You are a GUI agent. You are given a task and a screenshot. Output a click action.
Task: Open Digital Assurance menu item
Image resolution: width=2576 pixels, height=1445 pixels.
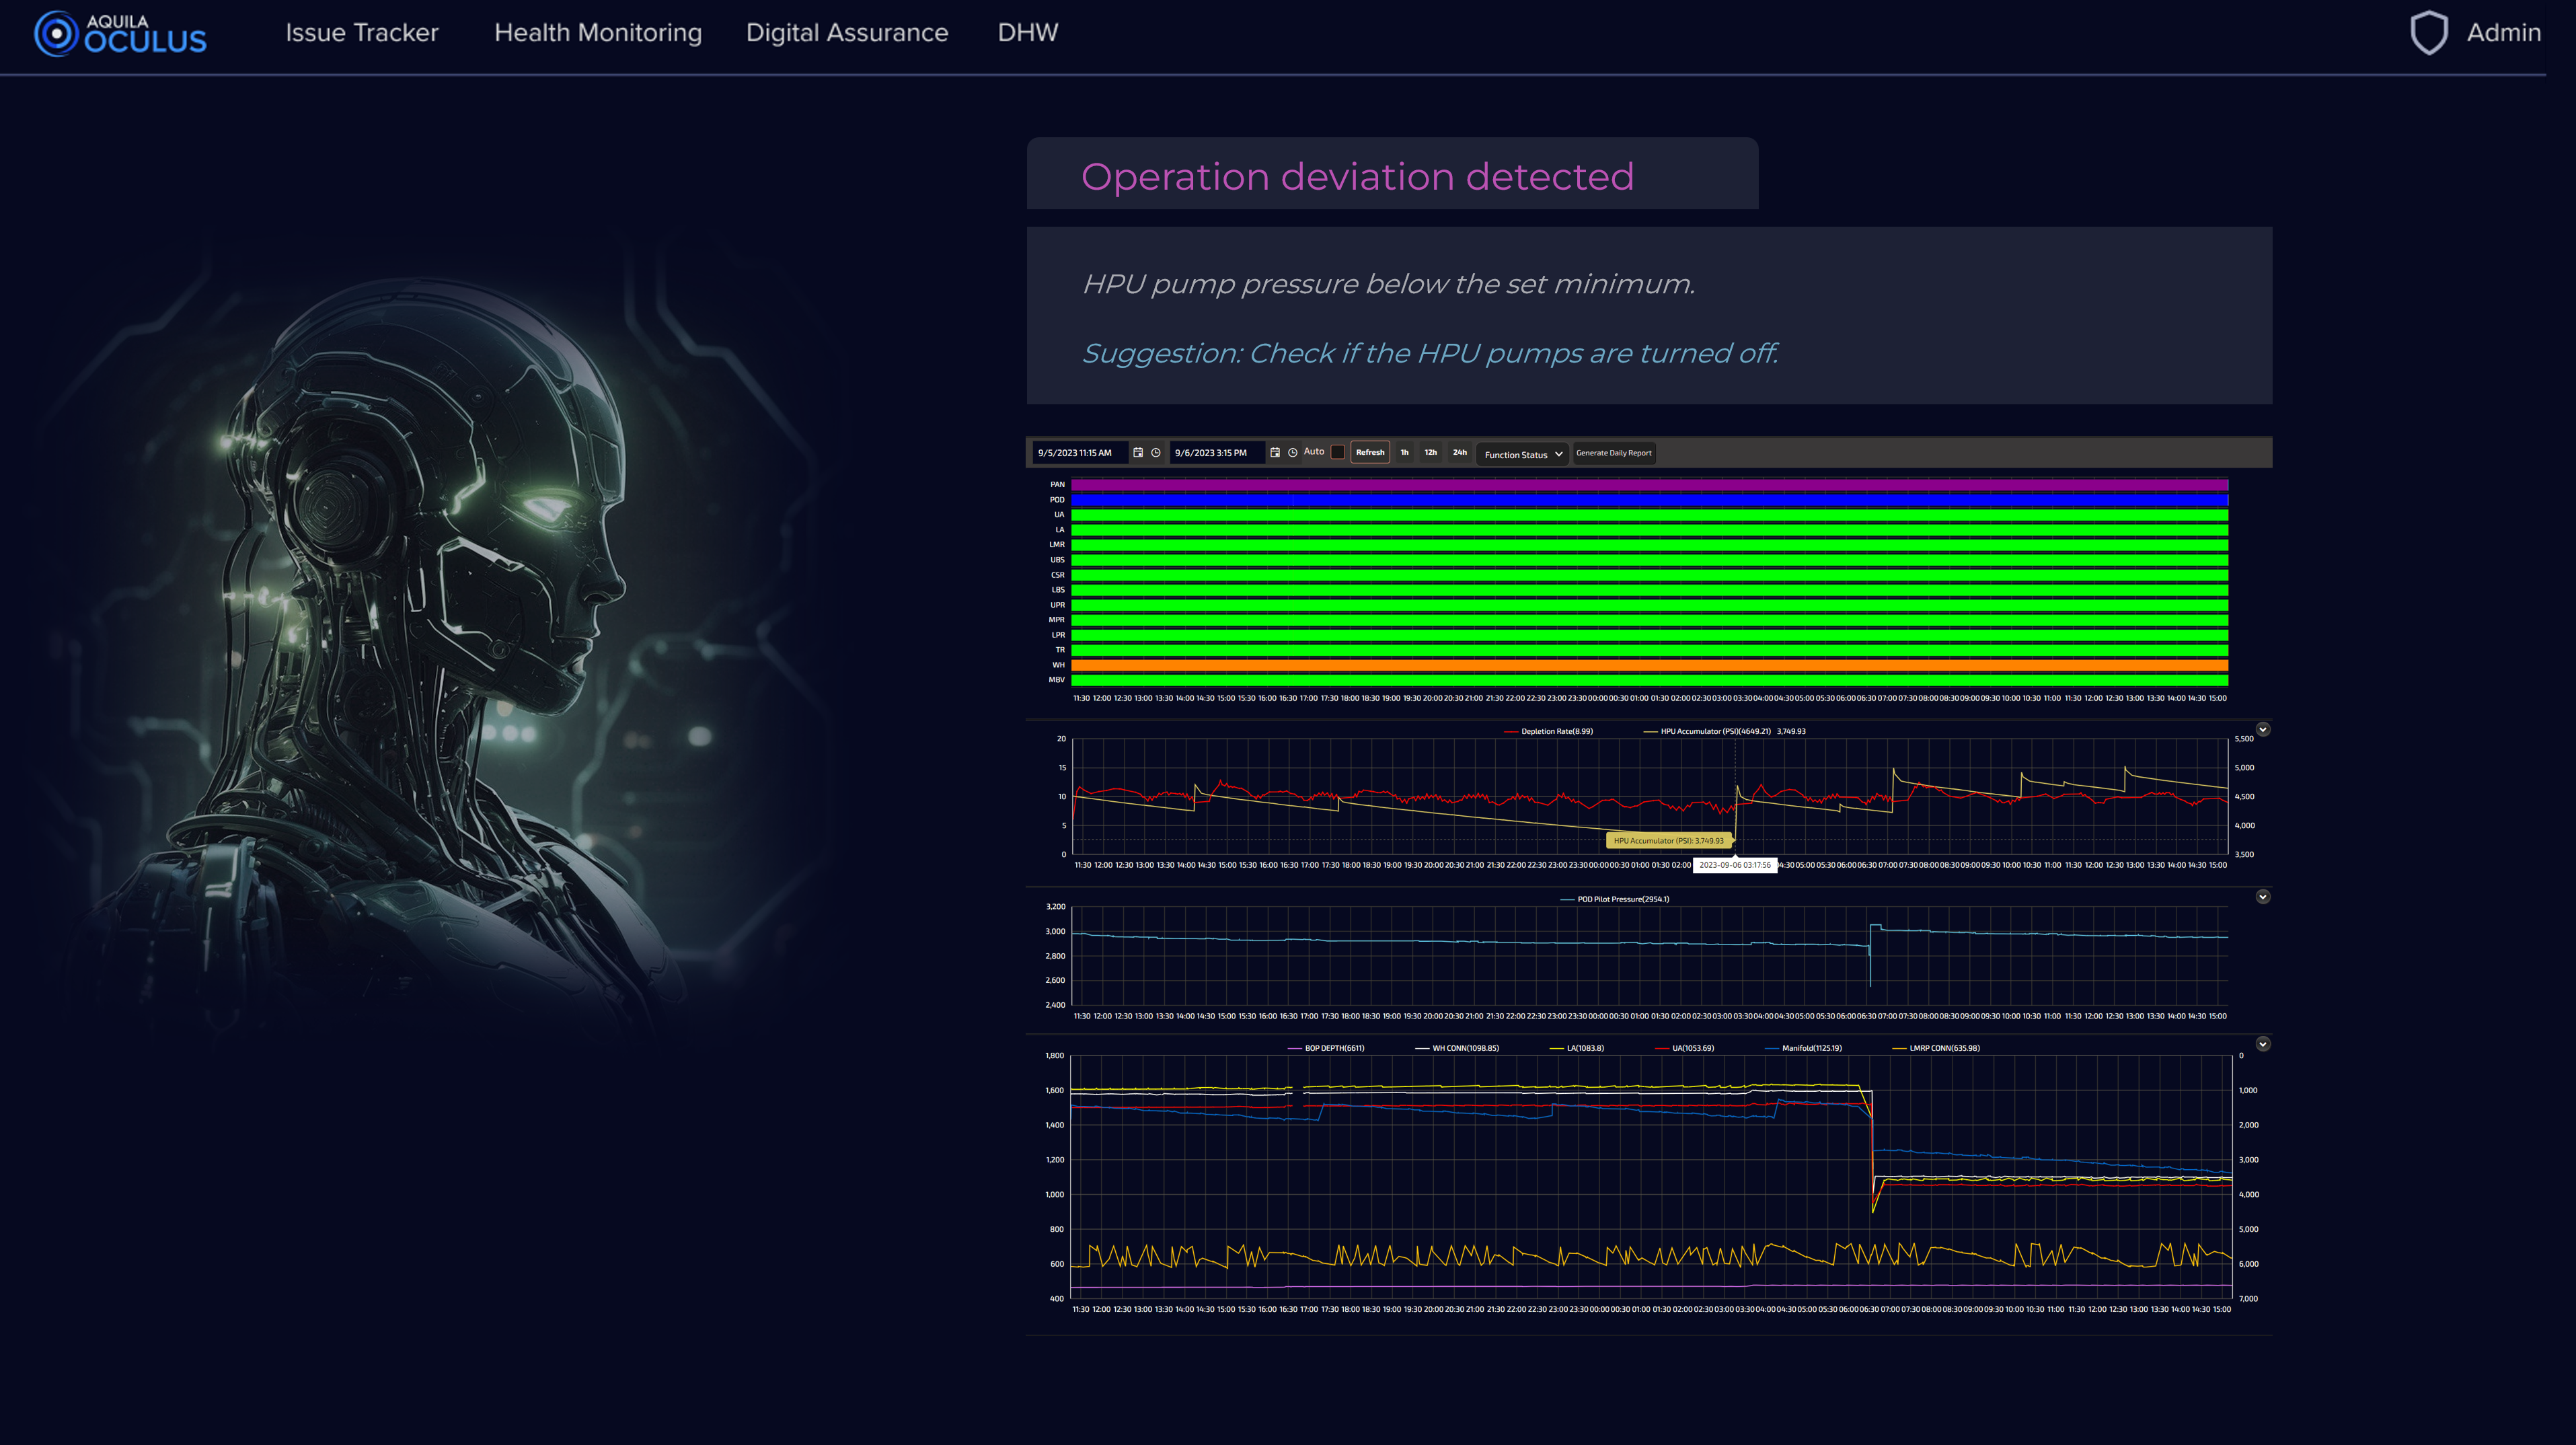(x=847, y=33)
